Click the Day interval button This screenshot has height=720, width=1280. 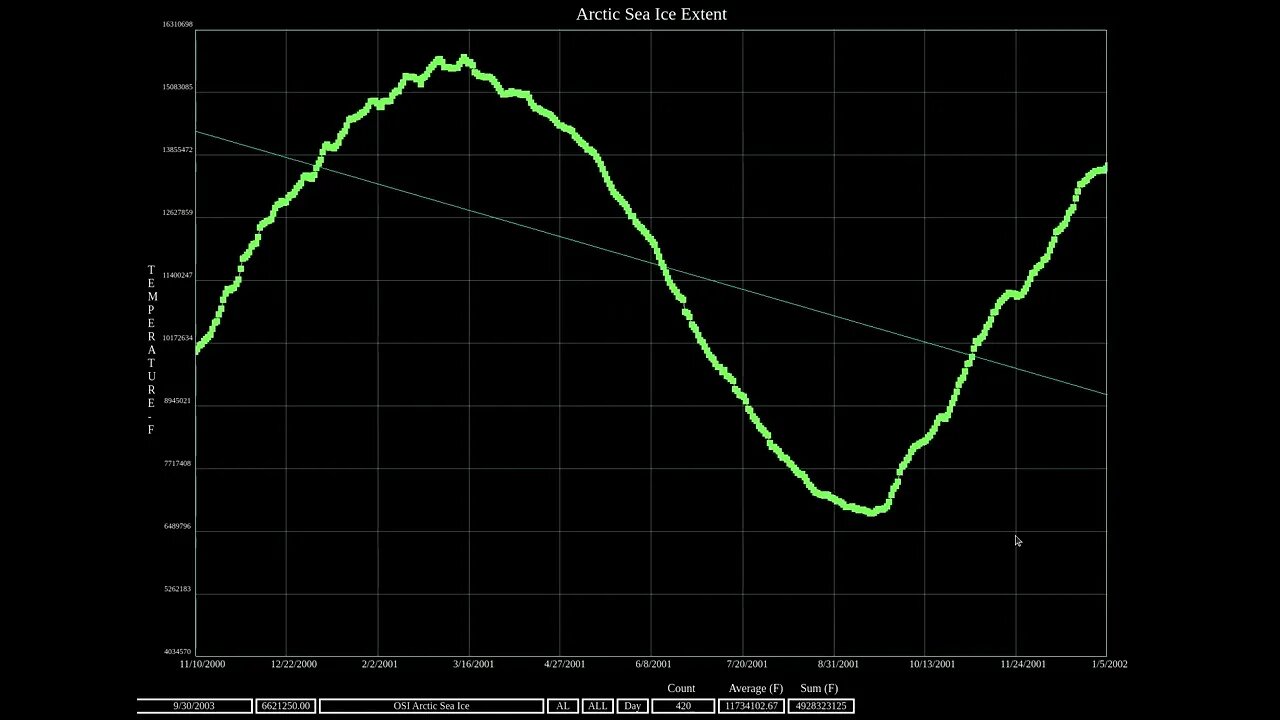click(633, 706)
